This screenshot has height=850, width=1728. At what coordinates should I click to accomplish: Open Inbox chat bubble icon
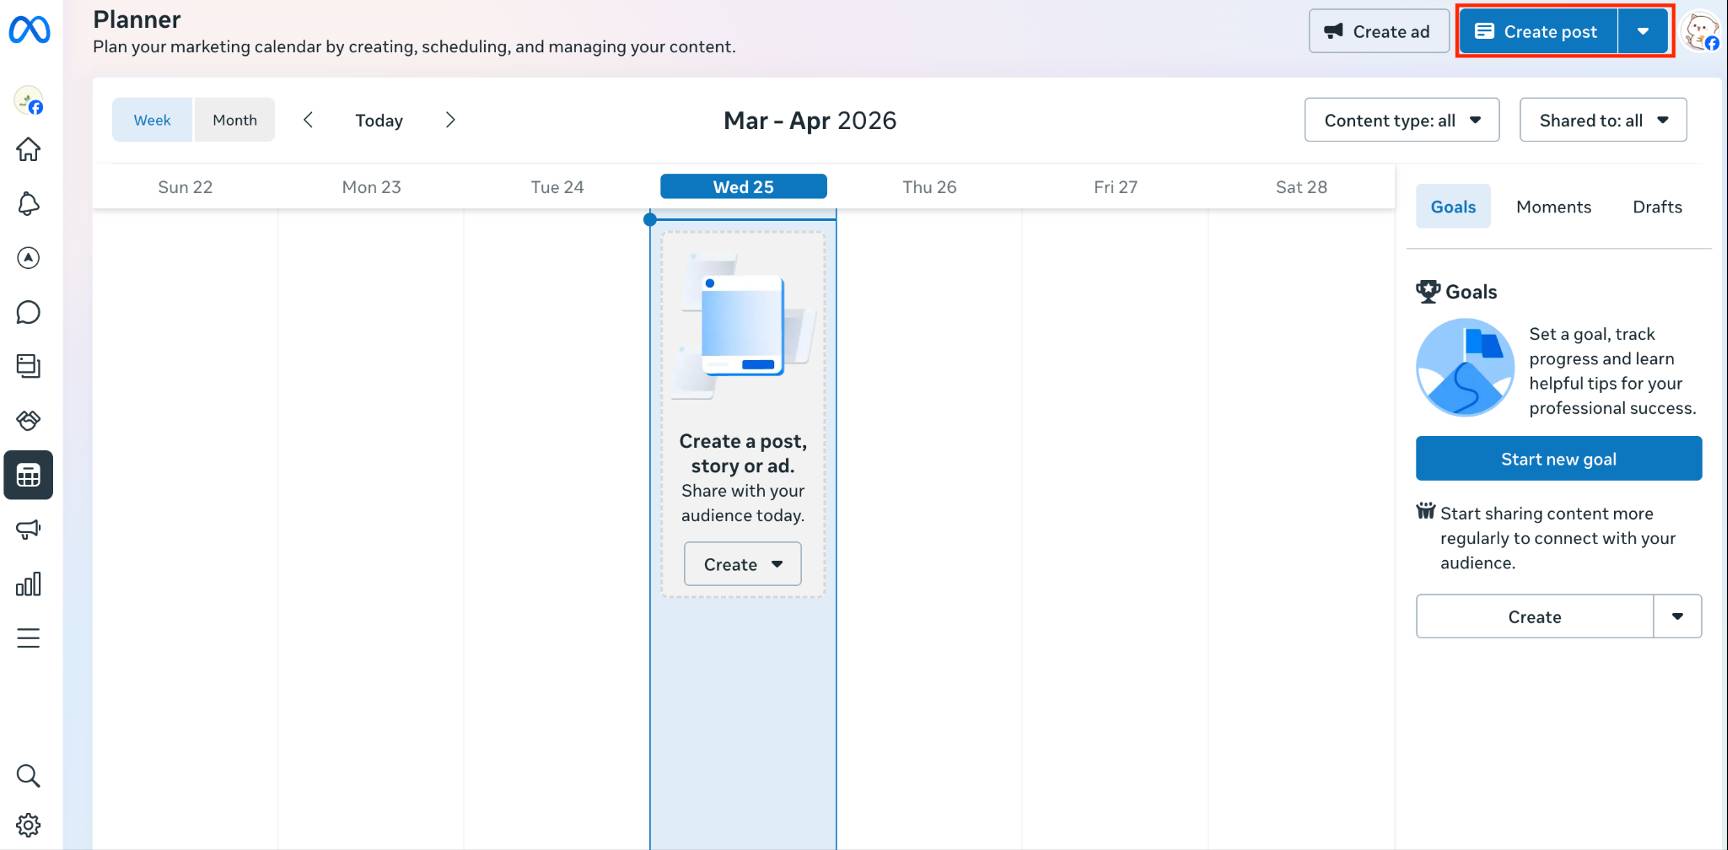(x=29, y=312)
